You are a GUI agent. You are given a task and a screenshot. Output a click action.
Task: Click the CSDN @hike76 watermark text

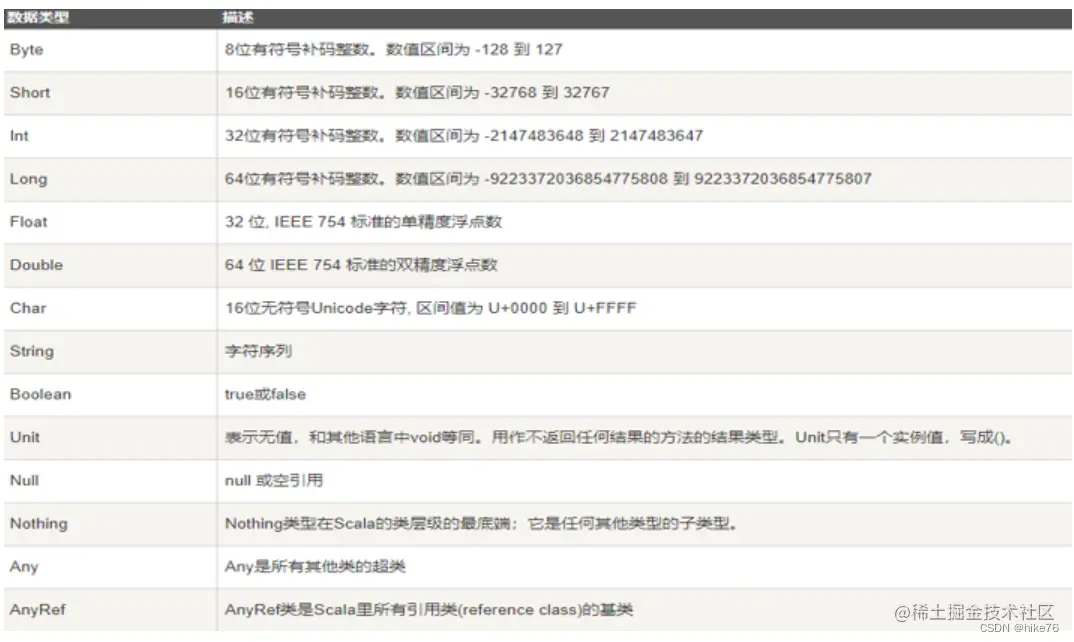1003,627
